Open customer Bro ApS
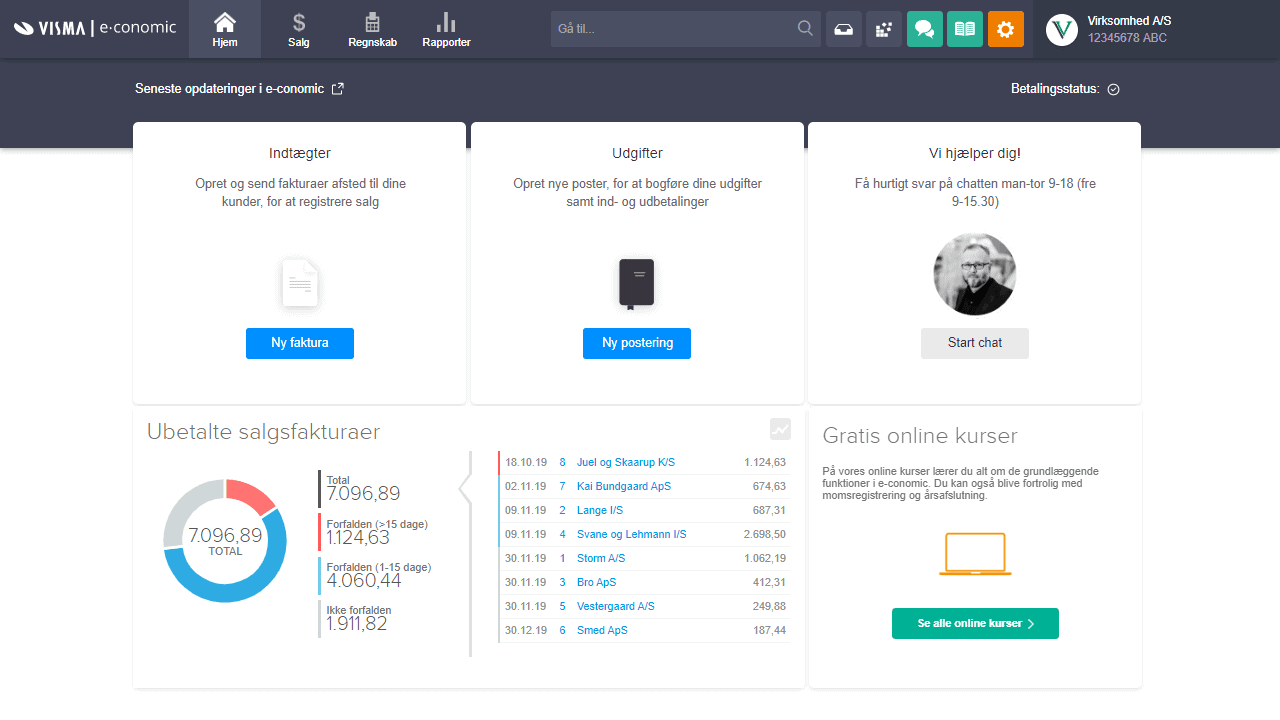Screen dimensions: 1280x720 pos(597,582)
